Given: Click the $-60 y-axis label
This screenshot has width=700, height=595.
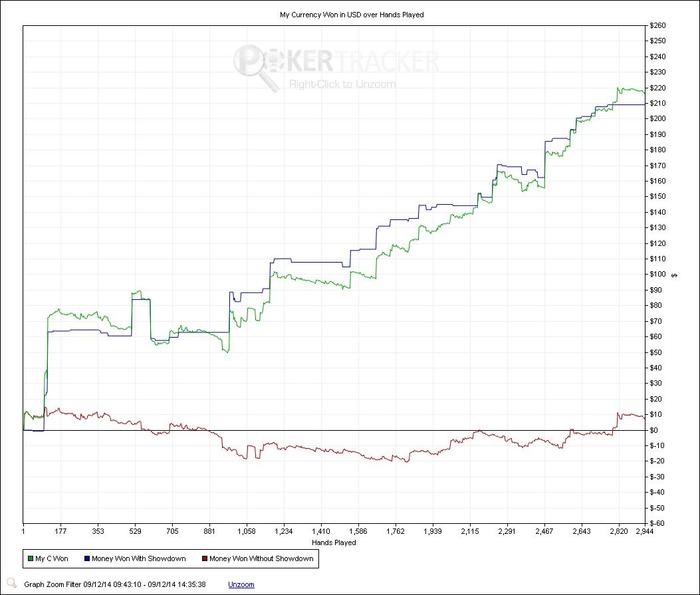Looking at the screenshot, I should (x=655, y=523).
